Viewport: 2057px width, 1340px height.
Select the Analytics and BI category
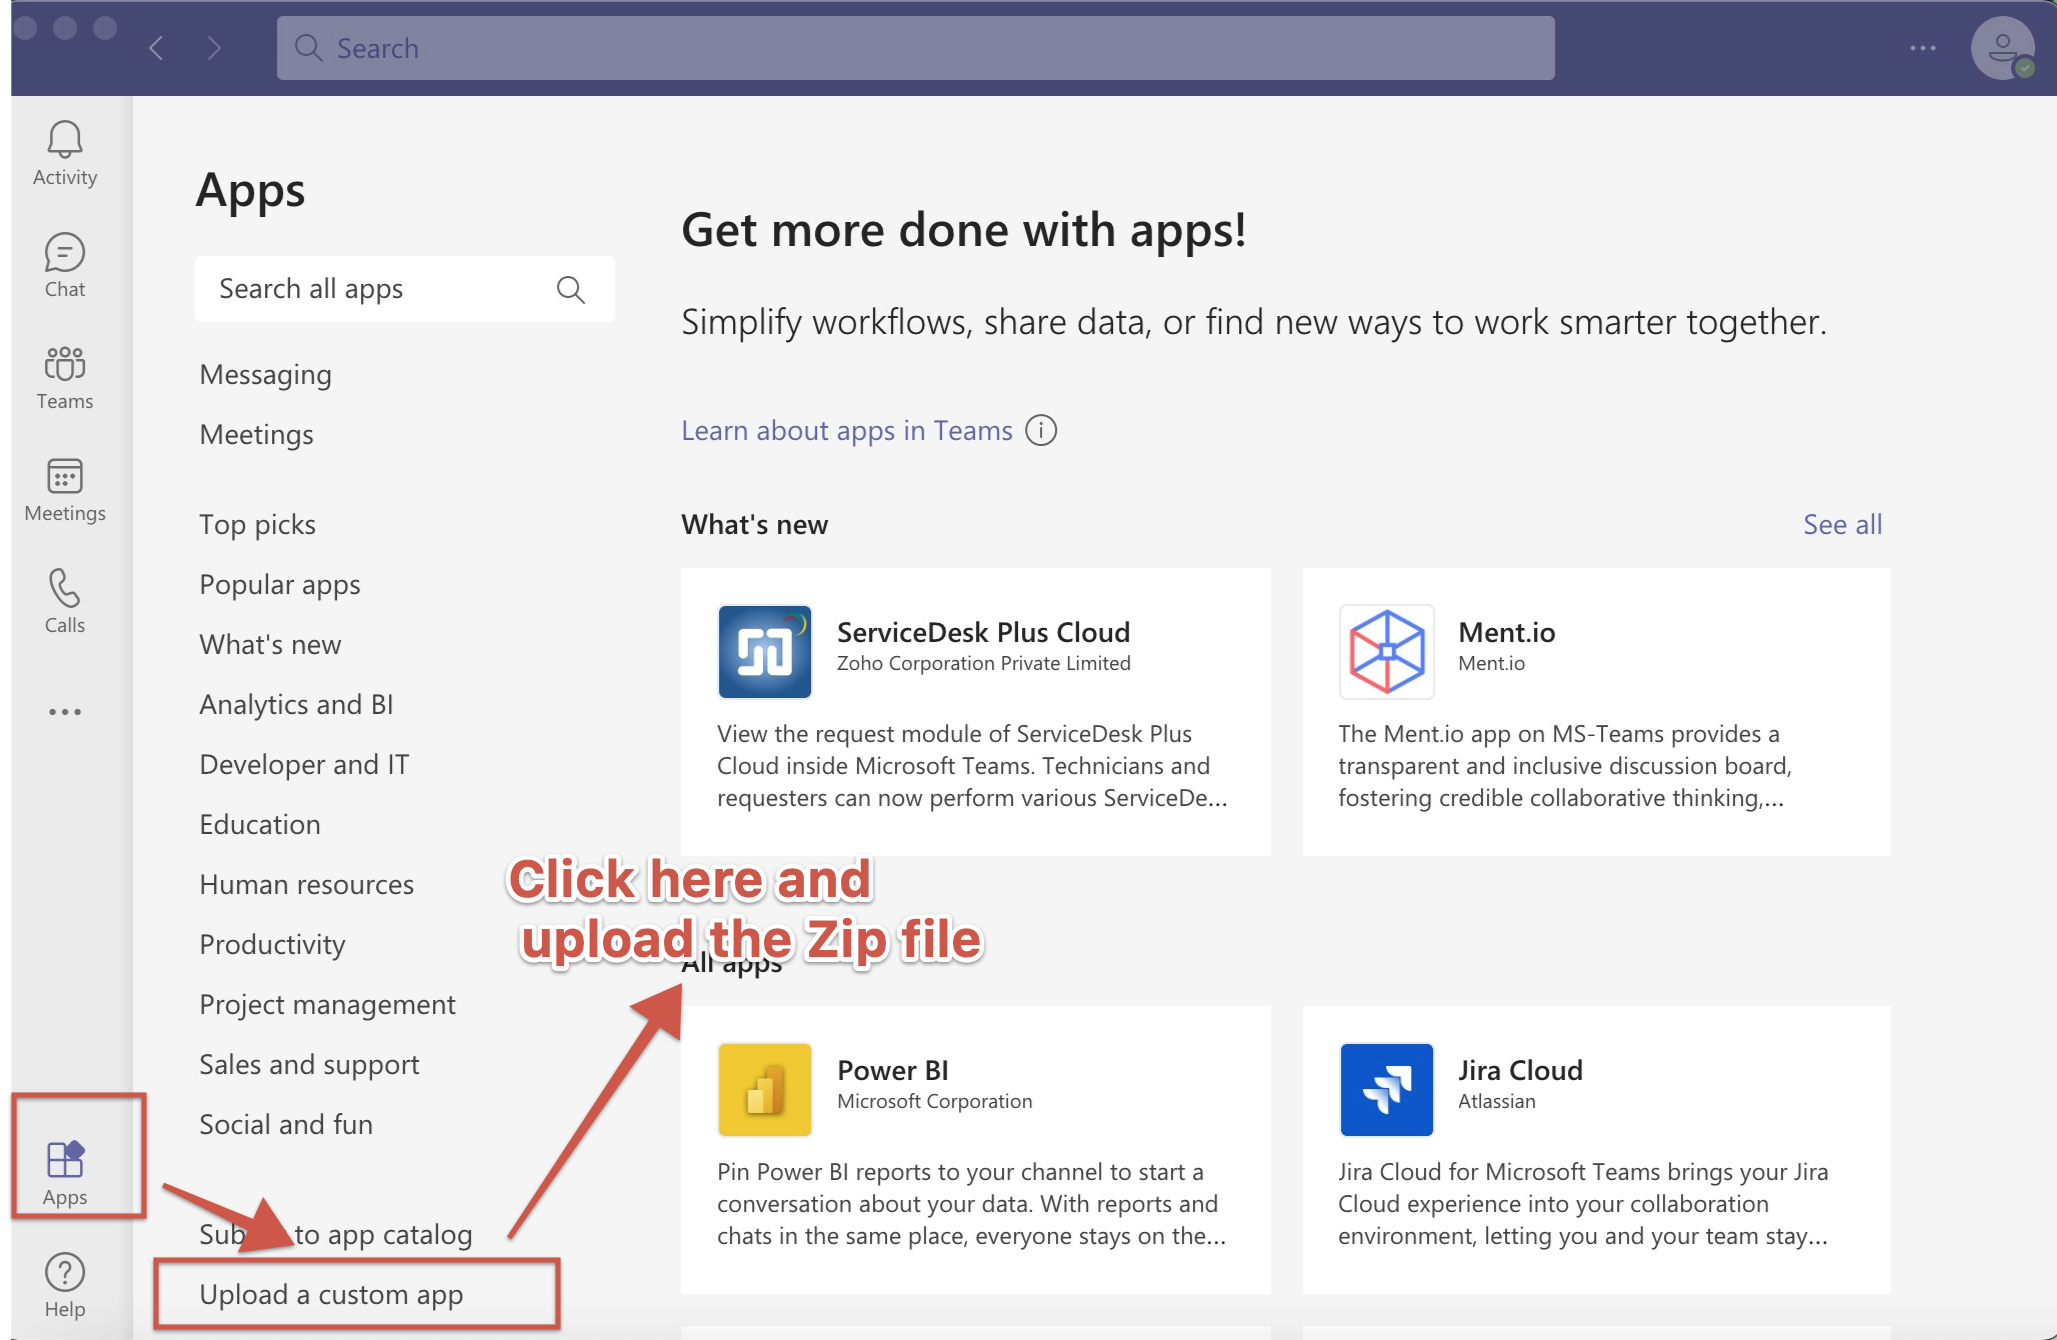[x=297, y=705]
